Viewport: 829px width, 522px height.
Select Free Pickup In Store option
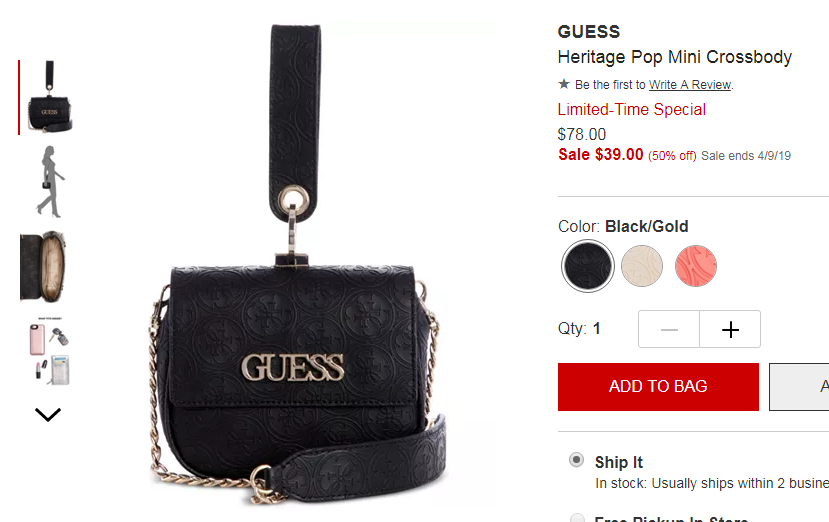click(577, 519)
